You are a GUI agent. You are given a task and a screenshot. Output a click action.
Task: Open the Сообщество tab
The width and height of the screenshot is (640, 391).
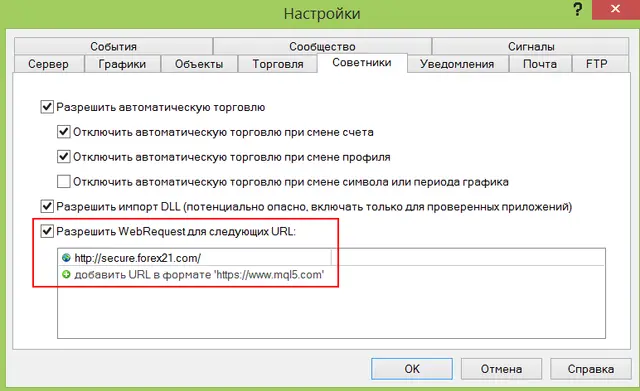pyautogui.click(x=322, y=46)
